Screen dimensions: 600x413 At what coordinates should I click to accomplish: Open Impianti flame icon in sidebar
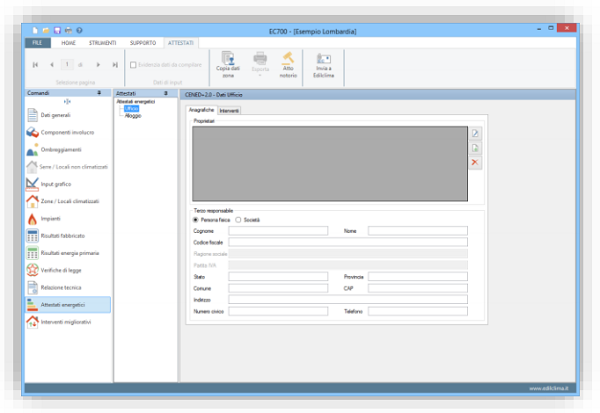(x=33, y=218)
